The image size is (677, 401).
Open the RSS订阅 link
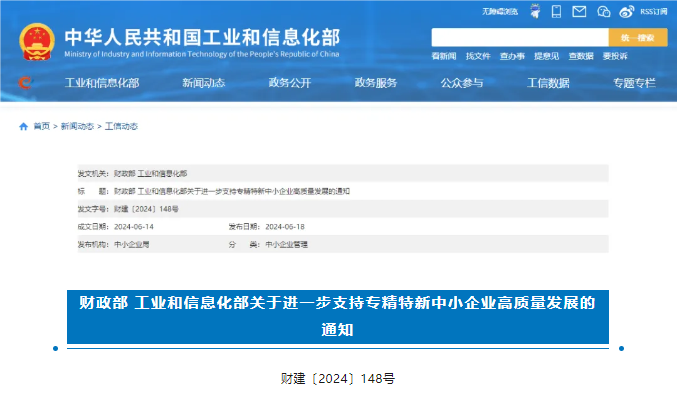pyautogui.click(x=654, y=12)
